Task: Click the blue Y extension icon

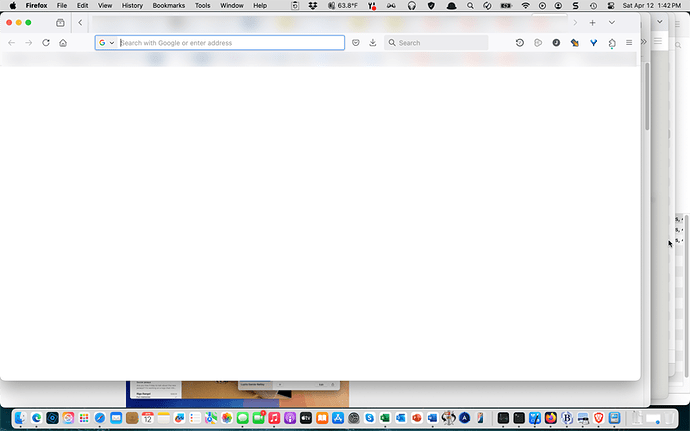Action: [594, 43]
